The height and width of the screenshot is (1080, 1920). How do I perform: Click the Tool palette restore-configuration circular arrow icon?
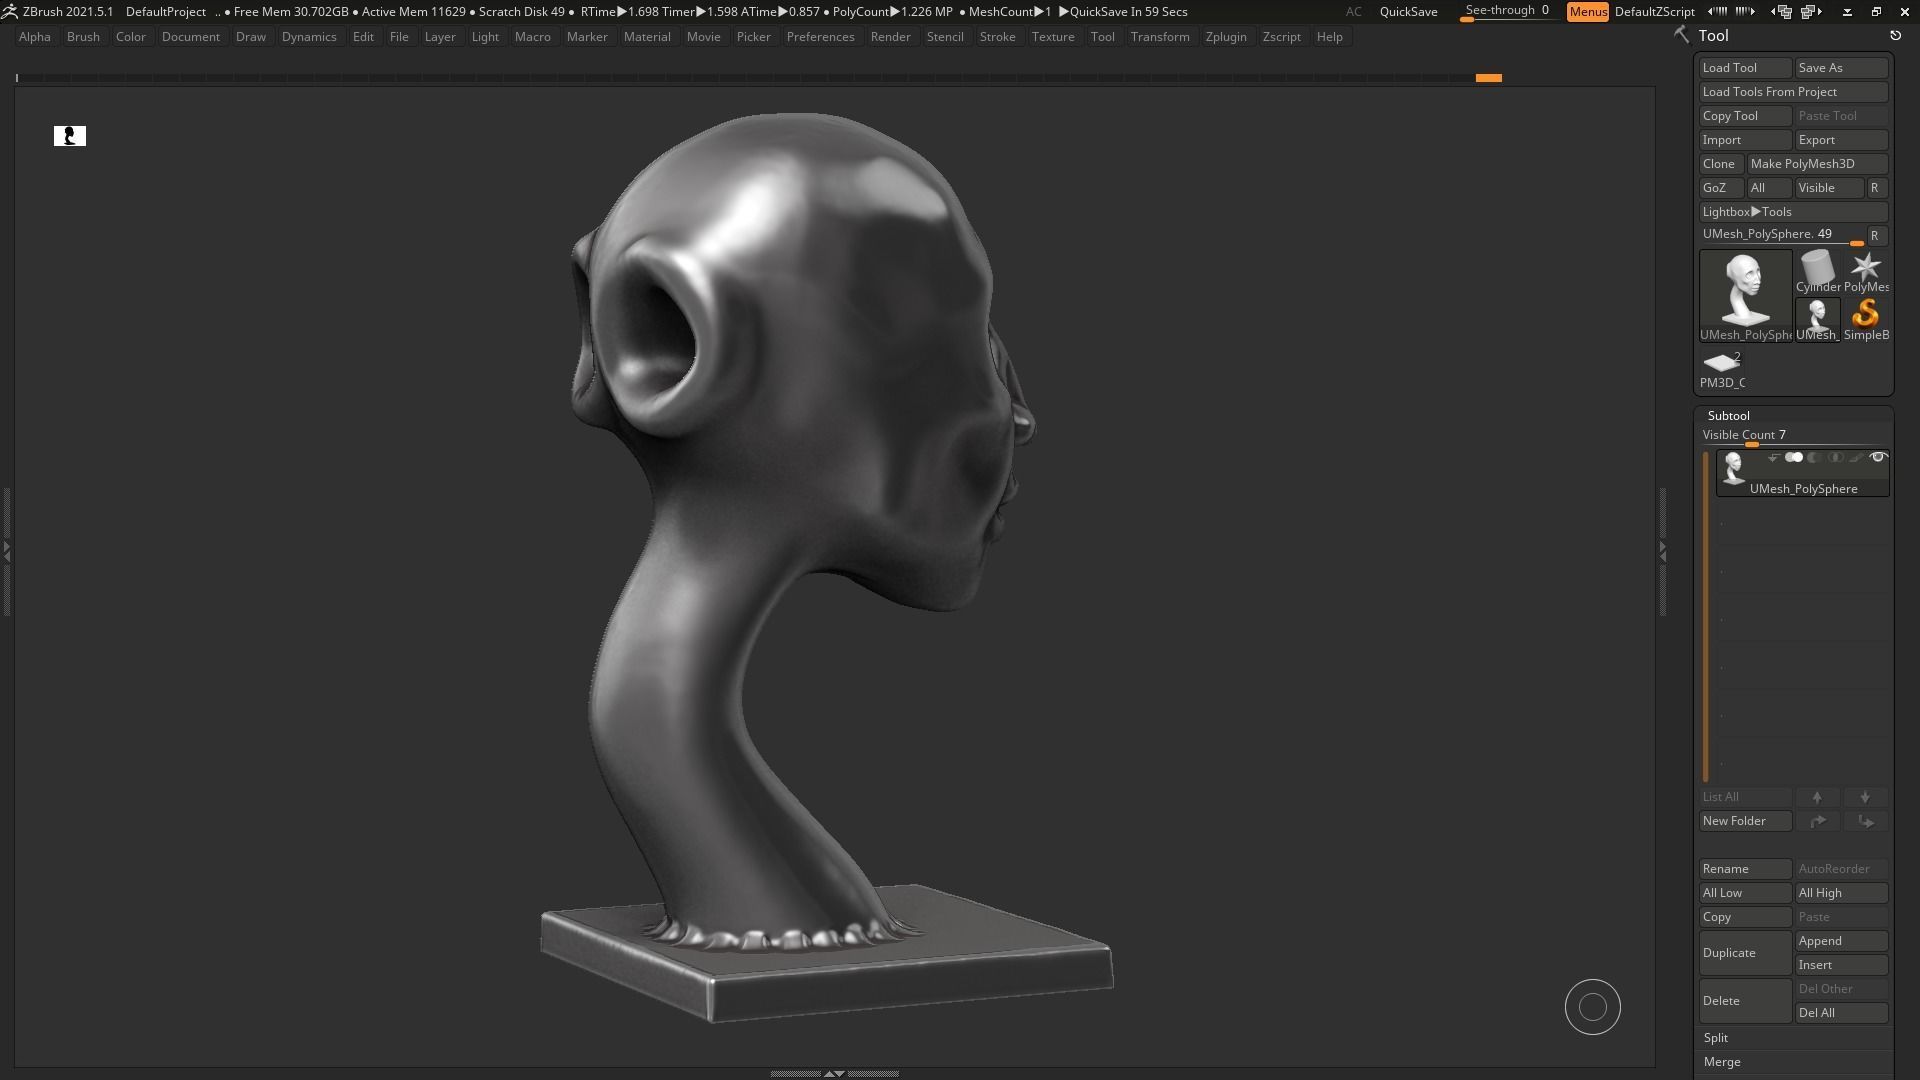(1895, 36)
